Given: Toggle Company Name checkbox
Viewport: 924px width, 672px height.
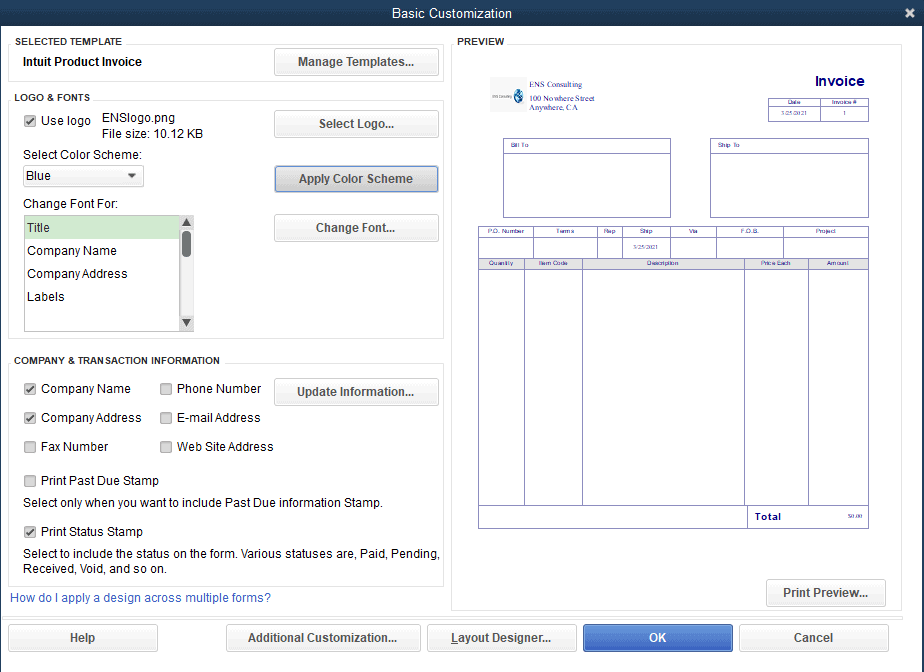Looking at the screenshot, I should point(30,389).
